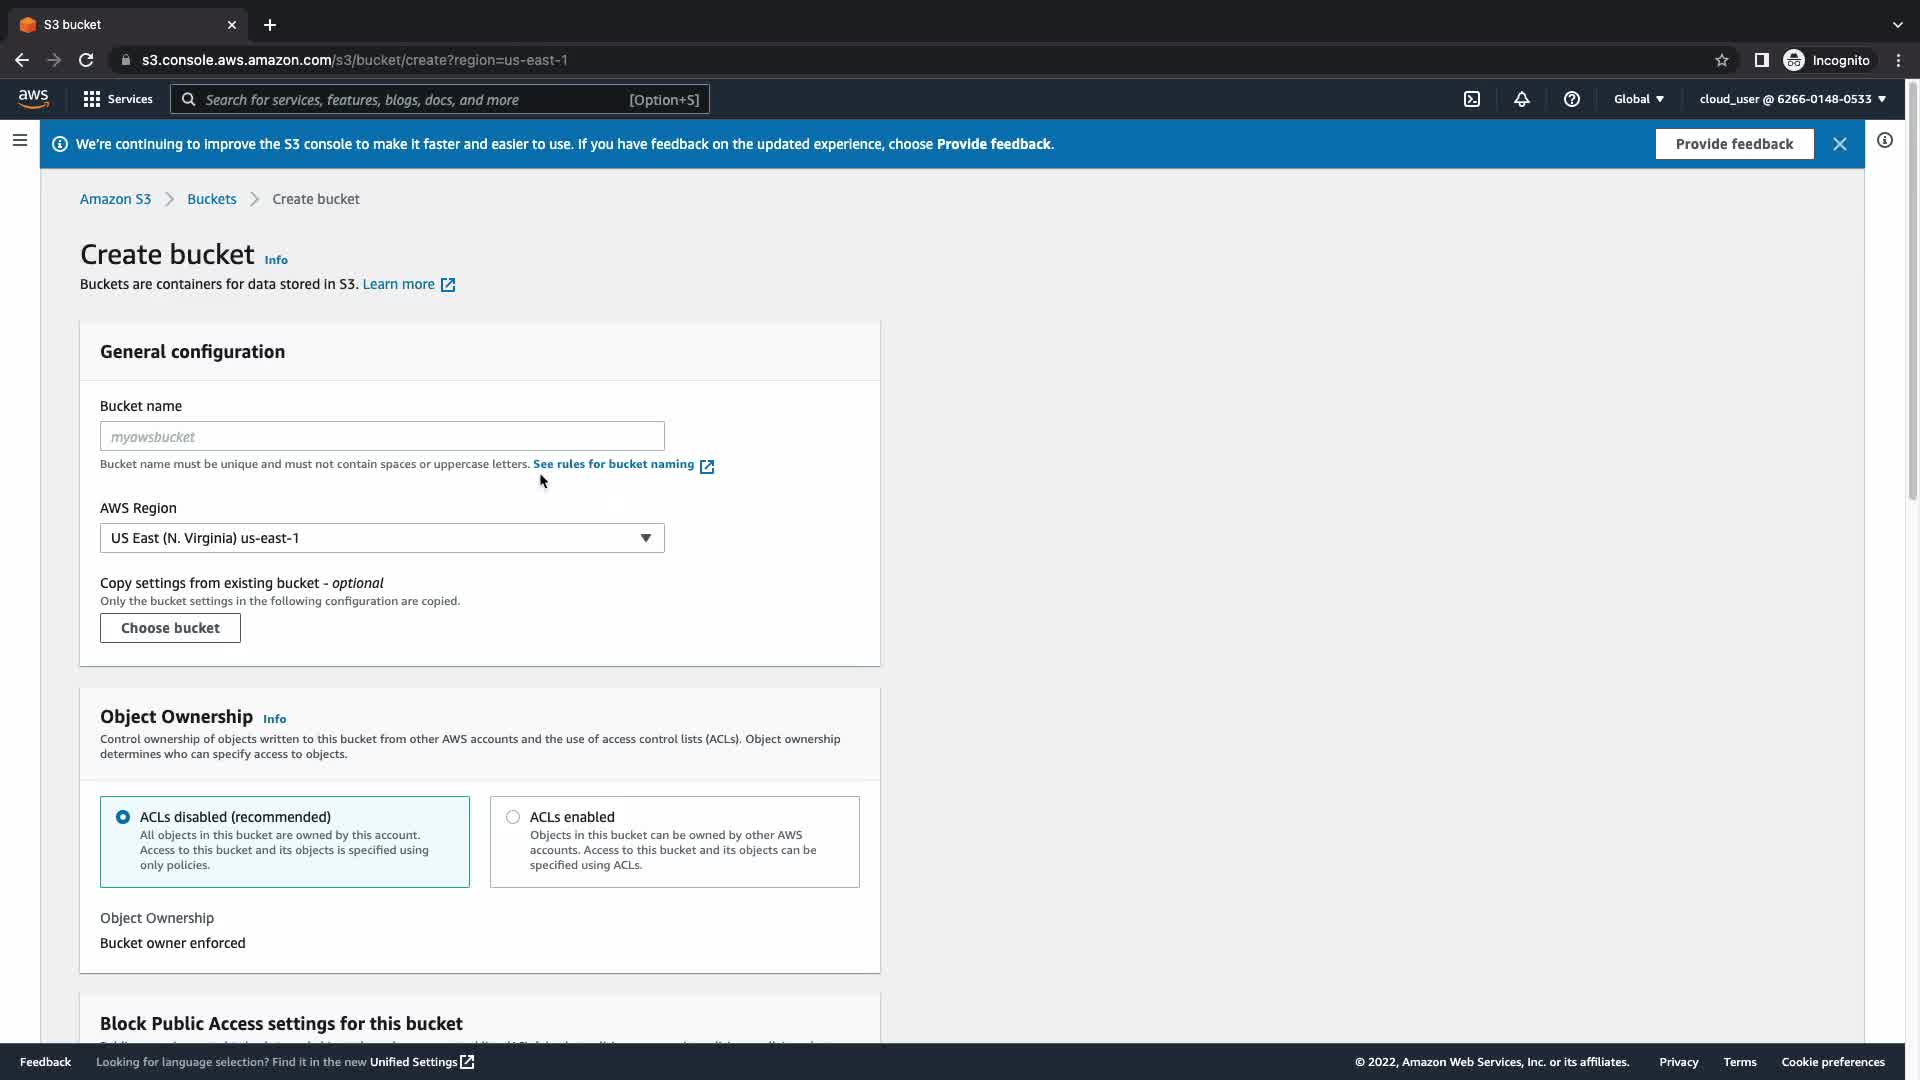This screenshot has height=1080, width=1920.
Task: Dismiss the blue feedback banner
Action: point(1839,144)
